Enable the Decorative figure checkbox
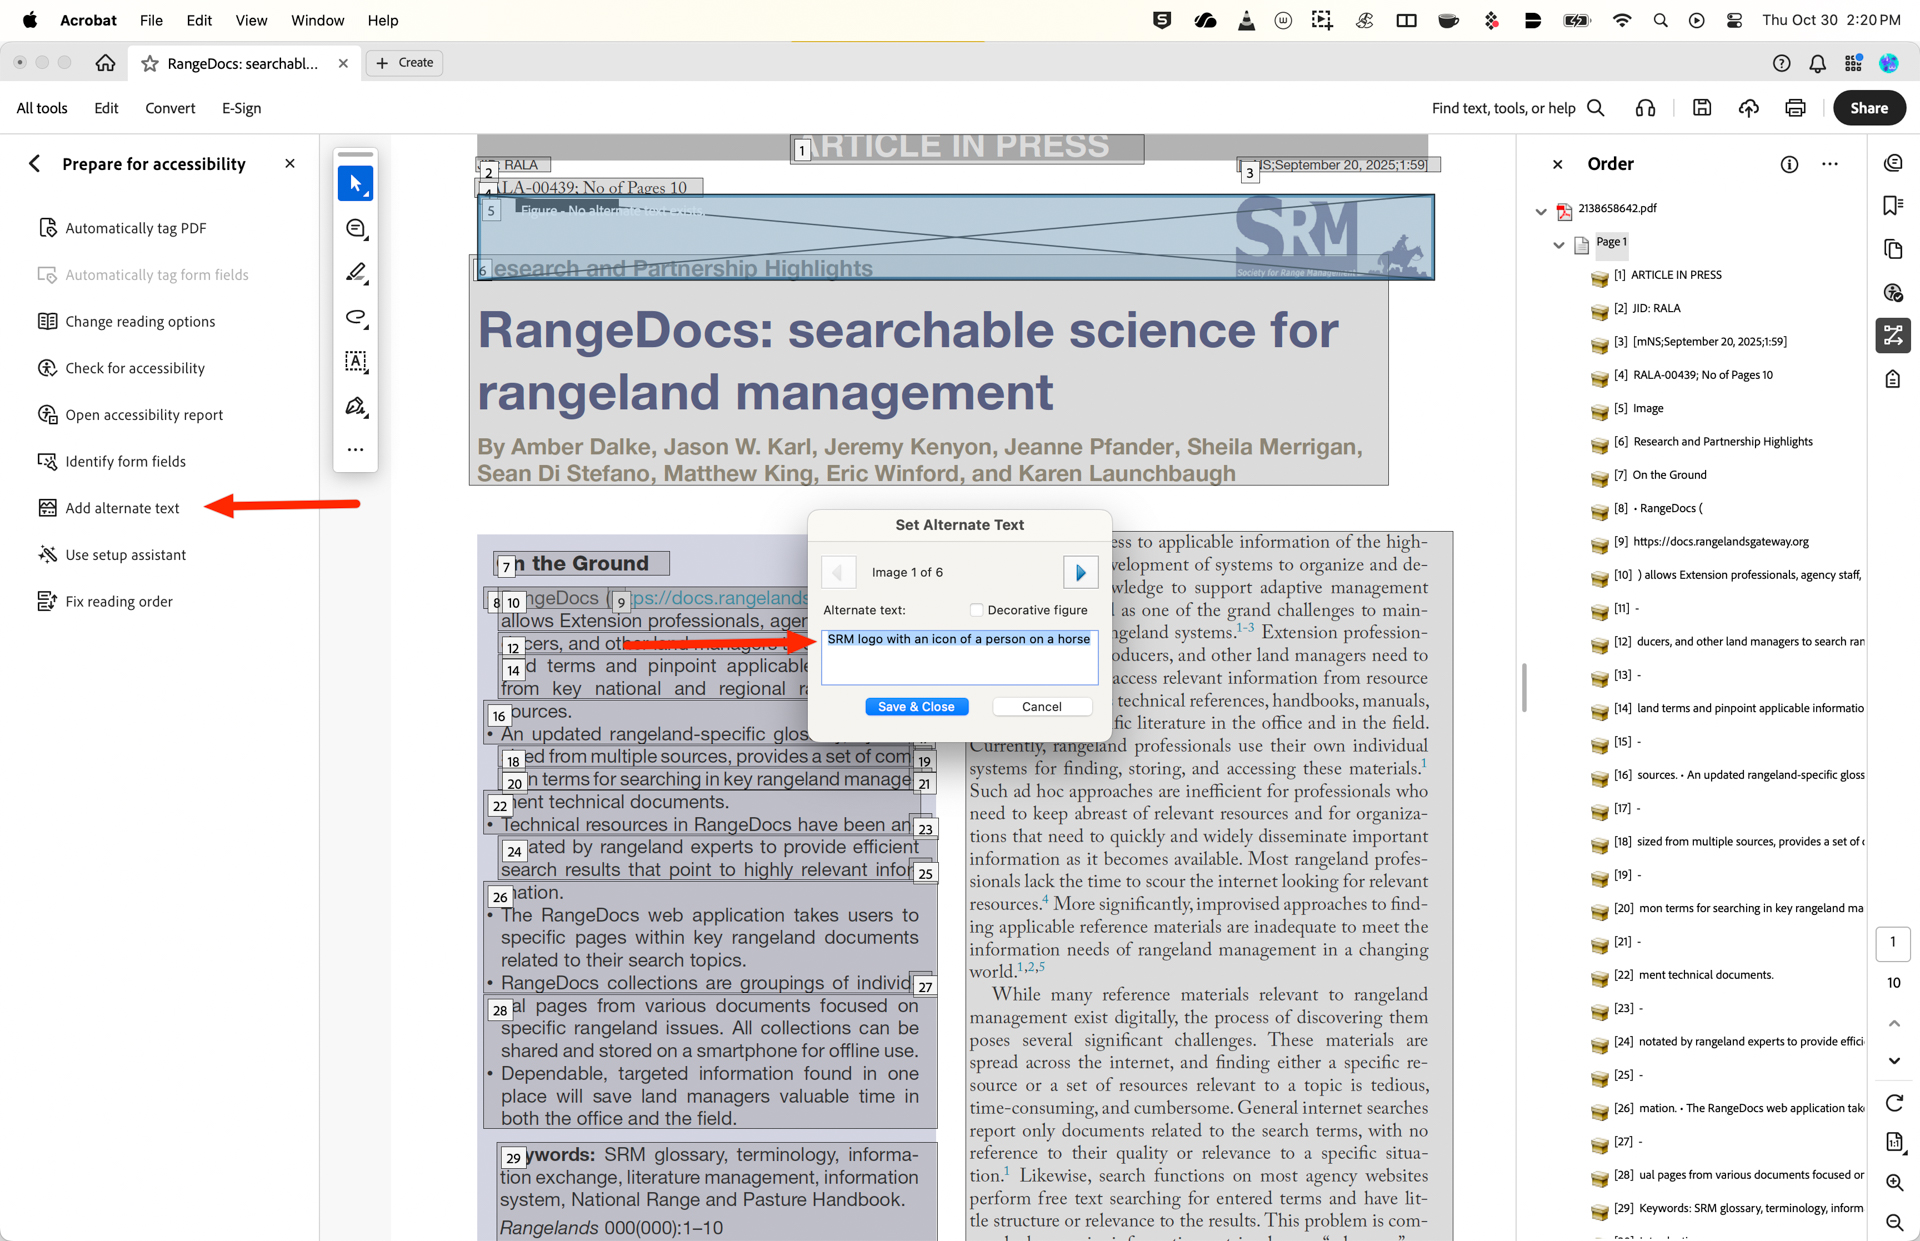Screen dimensions: 1920x1241 point(976,610)
